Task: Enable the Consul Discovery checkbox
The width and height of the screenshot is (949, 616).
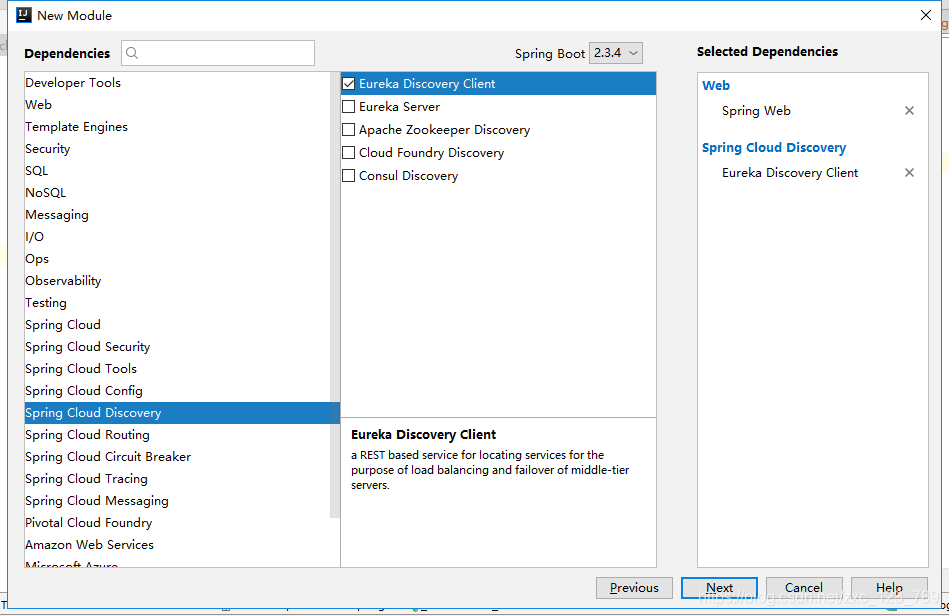Action: (349, 175)
